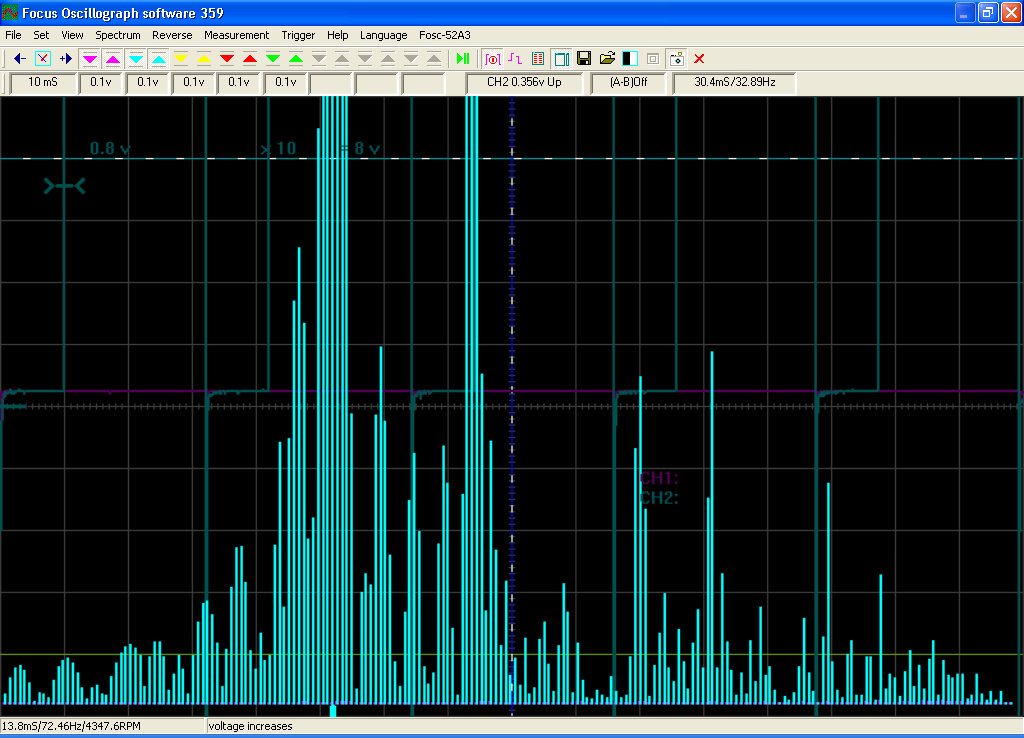Click the camera snapshot icon
Viewport: 1024px width, 738px height.
point(677,59)
